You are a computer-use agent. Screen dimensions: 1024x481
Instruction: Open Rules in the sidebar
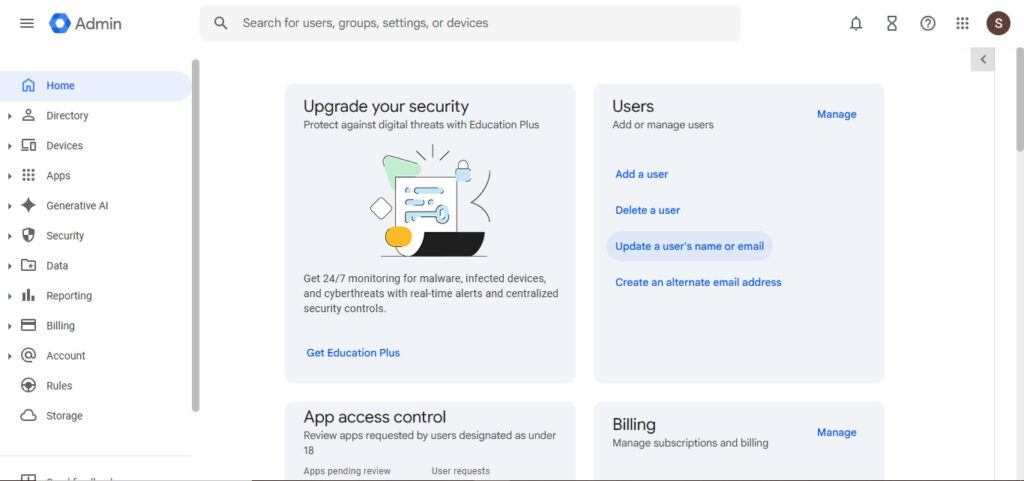(x=59, y=386)
